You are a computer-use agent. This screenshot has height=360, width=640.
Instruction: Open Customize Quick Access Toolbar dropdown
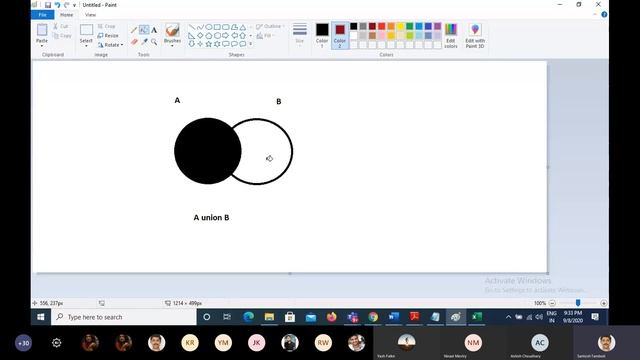pyautogui.click(x=74, y=5)
